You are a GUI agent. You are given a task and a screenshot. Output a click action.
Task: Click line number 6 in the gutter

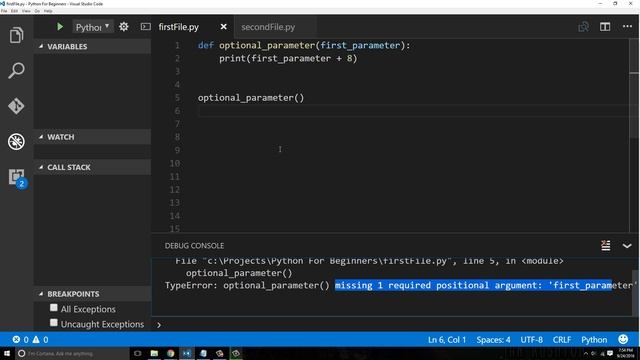coord(177,111)
